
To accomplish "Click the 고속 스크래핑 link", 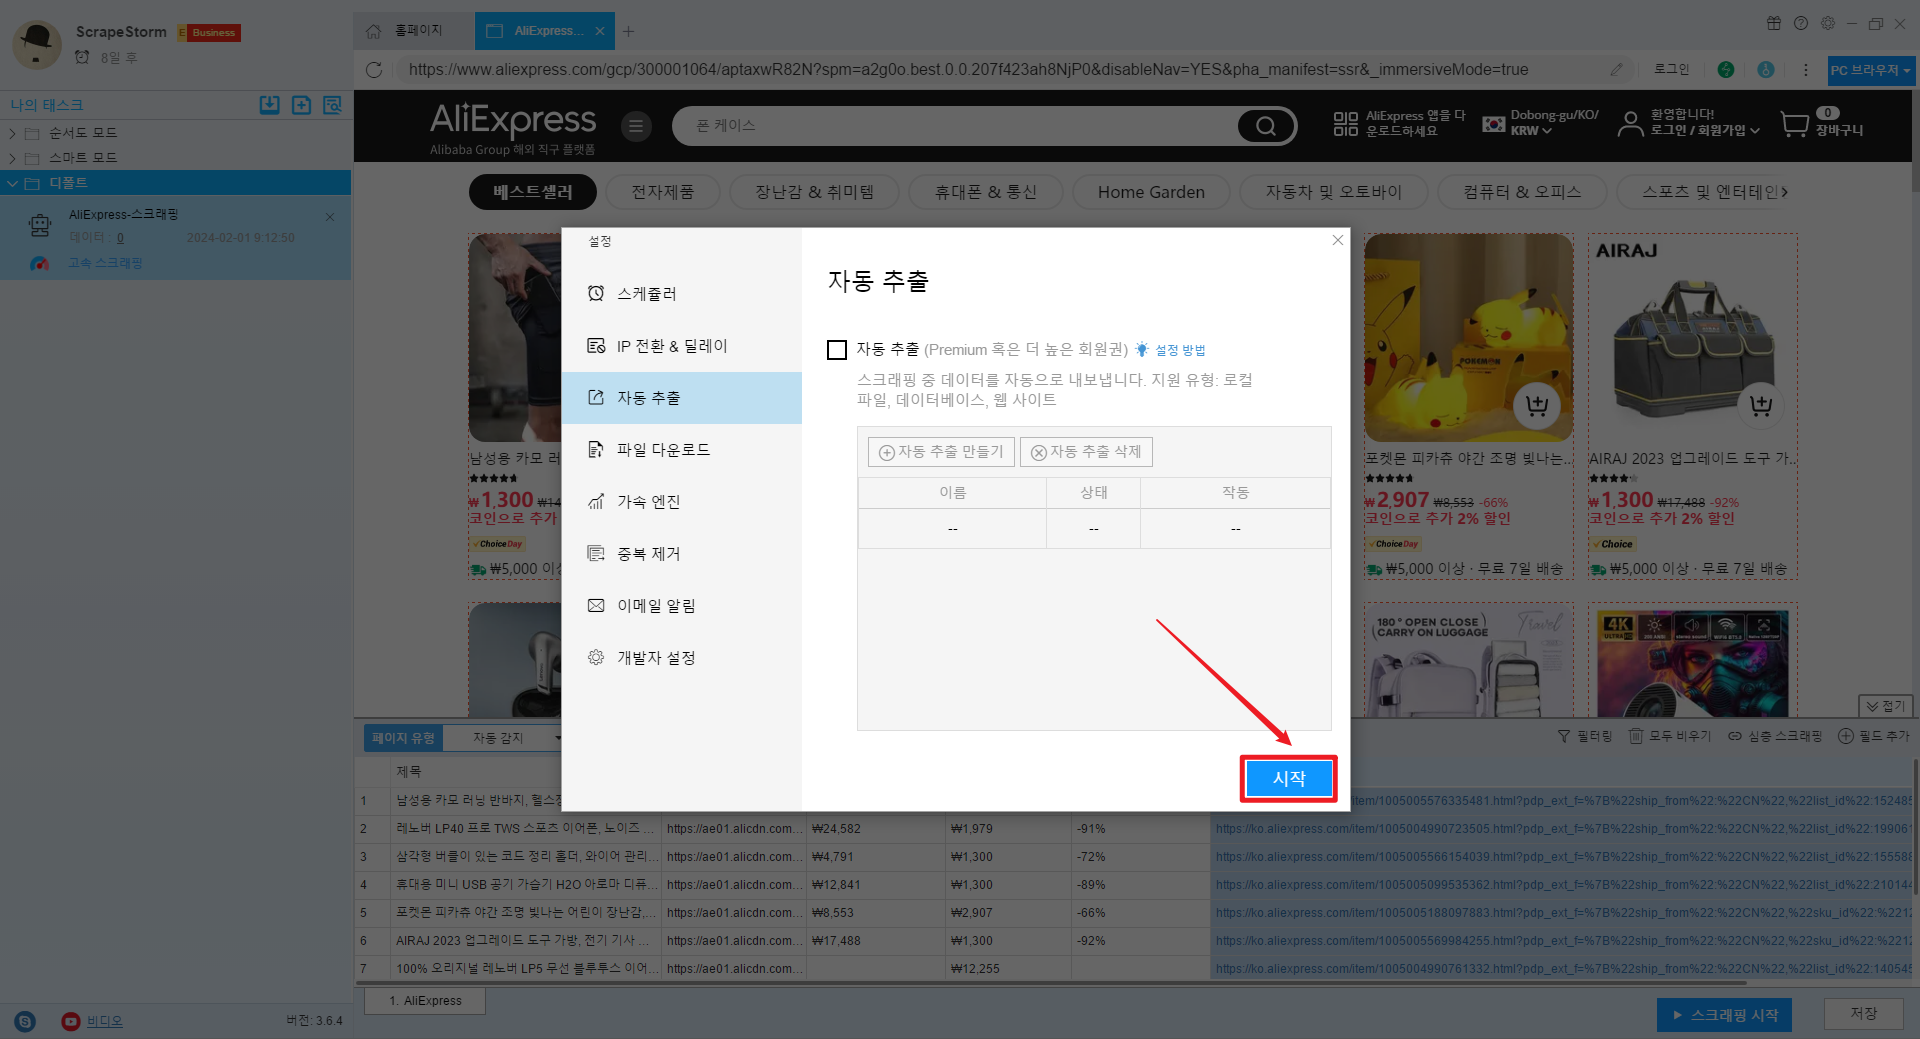I will pyautogui.click(x=105, y=263).
